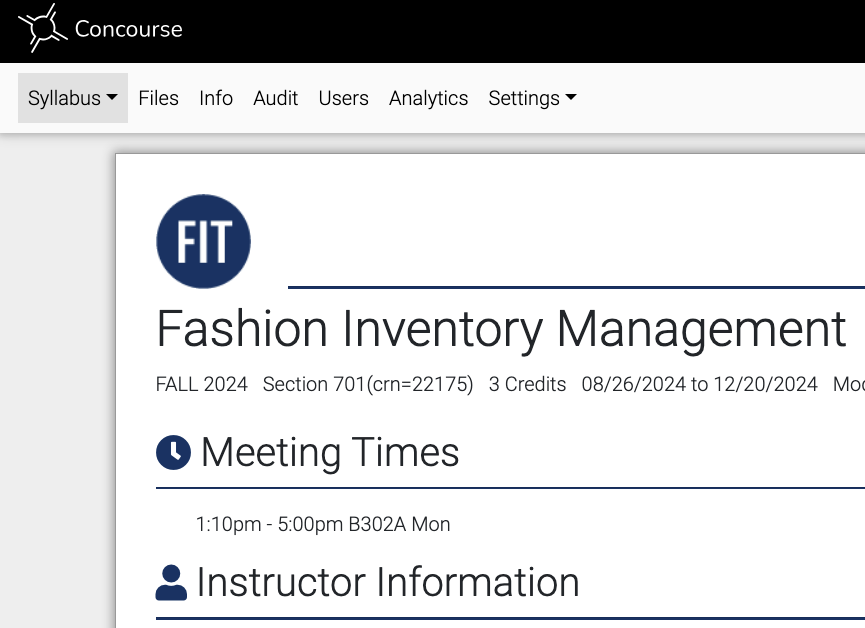Open the Files tab
The image size is (865, 628).
click(158, 98)
